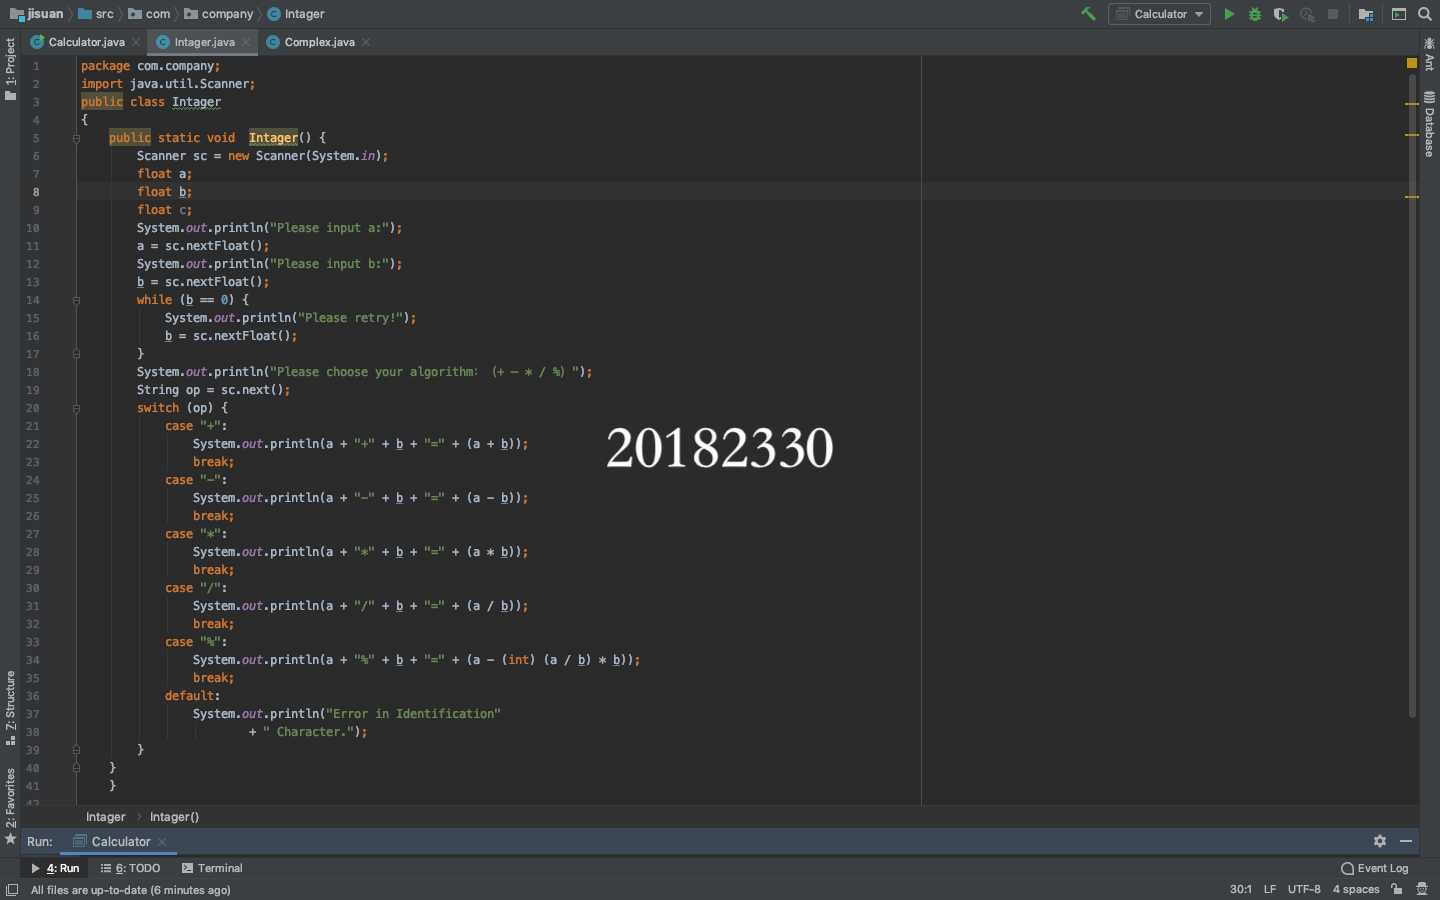Image resolution: width=1440 pixels, height=900 pixels.
Task: Open the Ant tool window
Action: pos(1429,54)
